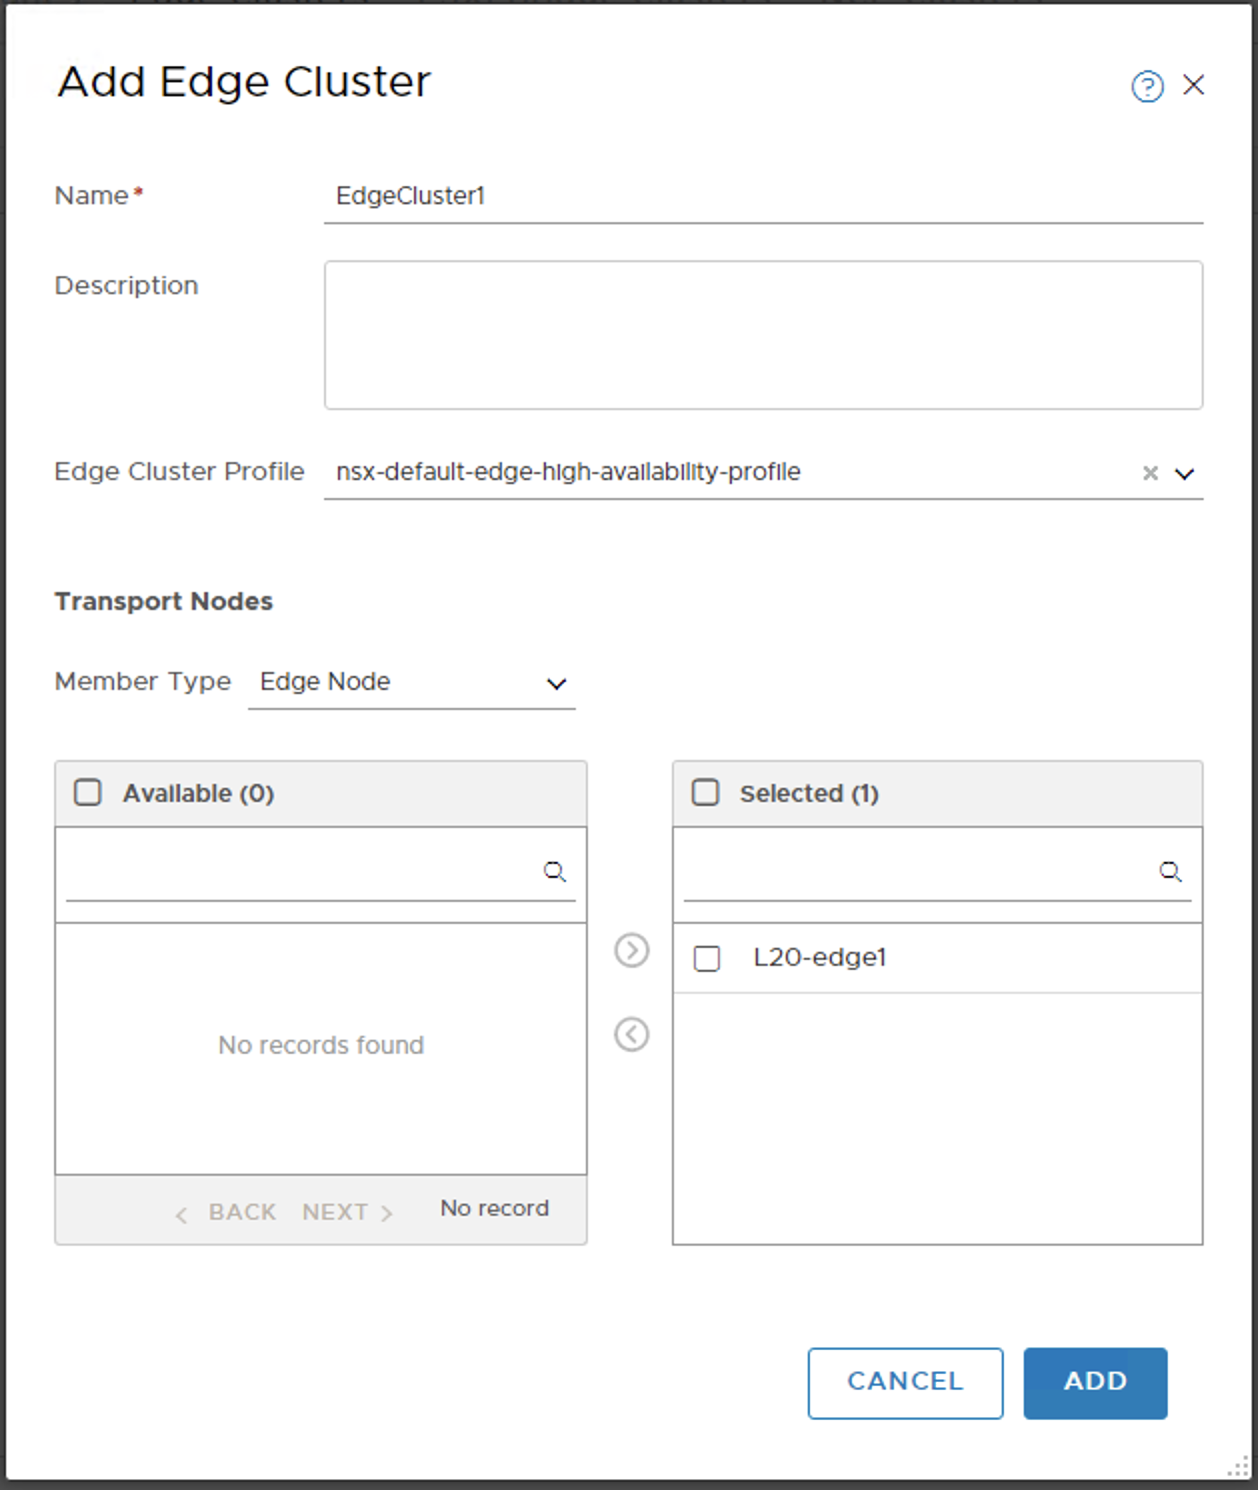Click the ADD button
The width and height of the screenshot is (1258, 1490).
coord(1095,1382)
